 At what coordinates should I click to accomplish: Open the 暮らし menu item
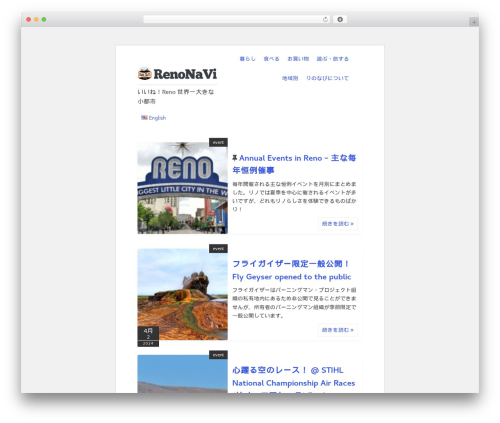247,59
